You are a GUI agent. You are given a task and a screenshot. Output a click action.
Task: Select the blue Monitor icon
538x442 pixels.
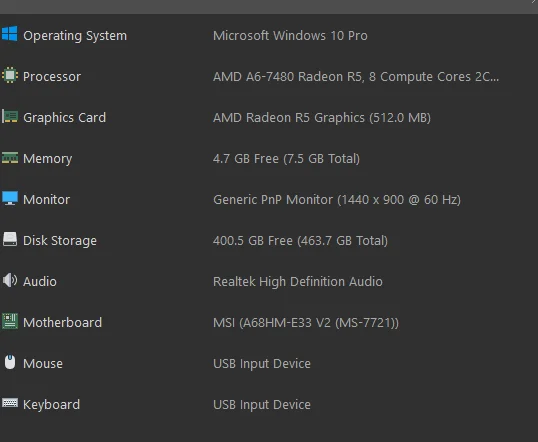[10, 198]
